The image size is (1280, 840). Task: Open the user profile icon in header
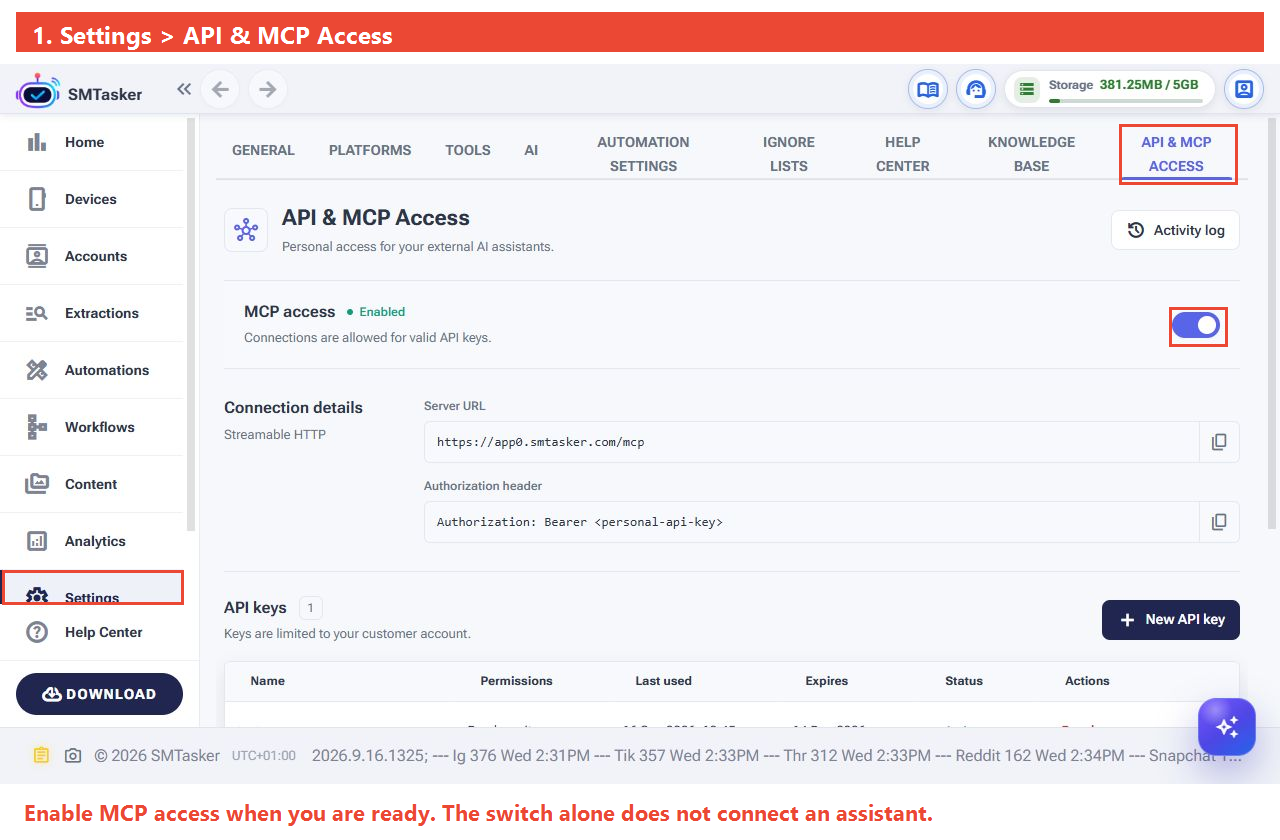pyautogui.click(x=1244, y=89)
